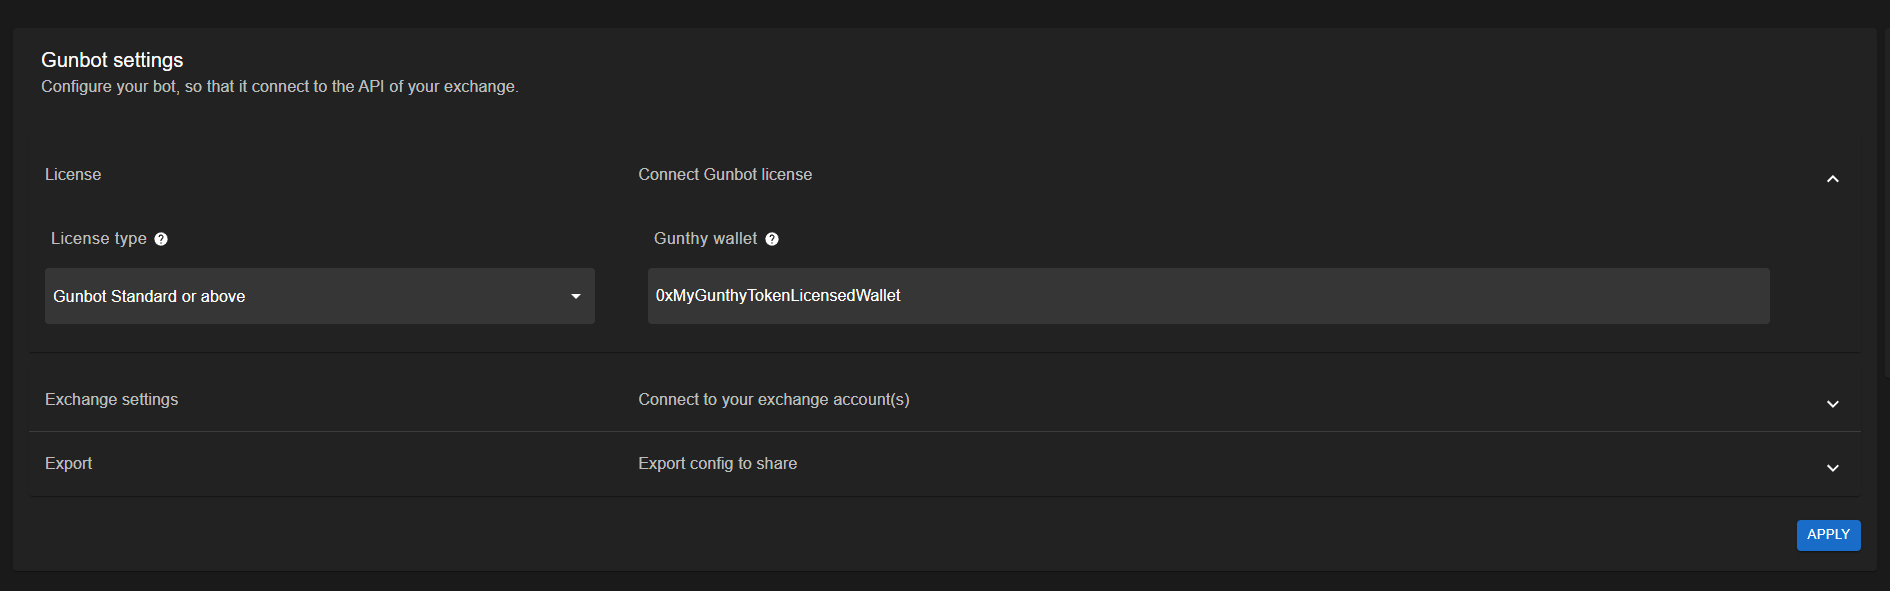
Task: Collapse the License section with the up chevron
Action: 1833,179
